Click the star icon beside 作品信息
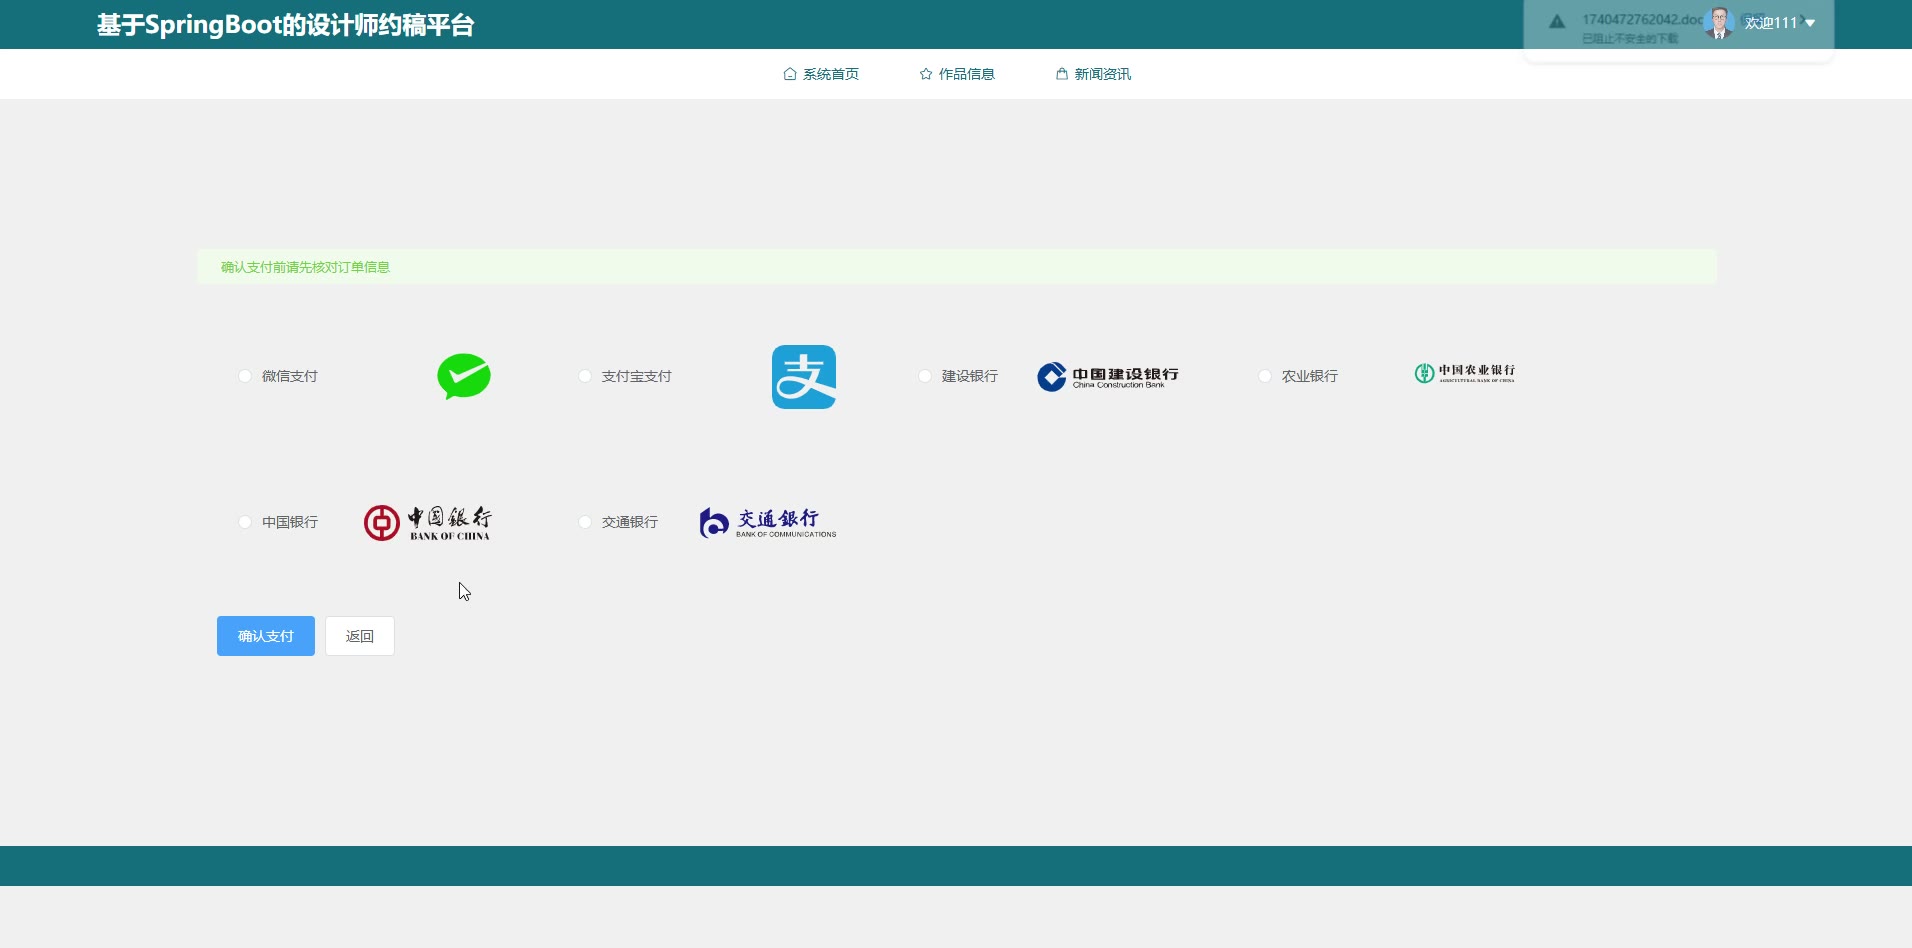Screen dimensions: 1912x948 [x=926, y=74]
